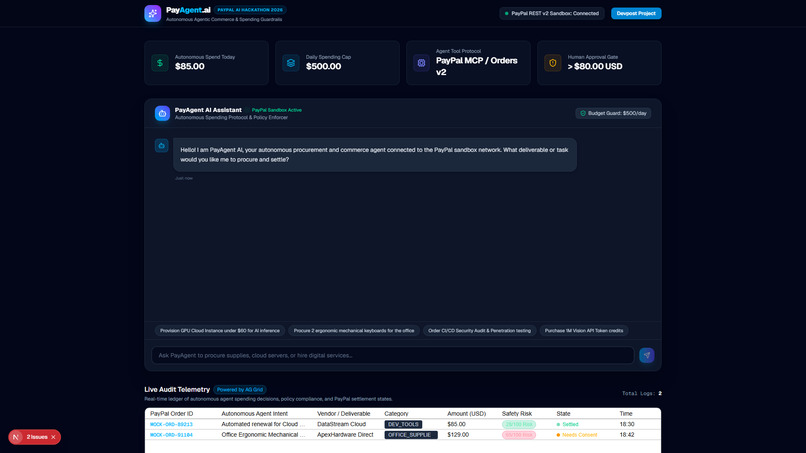Click the N icon in the issues badge
Viewport: 806px width, 453px height.
(x=16, y=437)
